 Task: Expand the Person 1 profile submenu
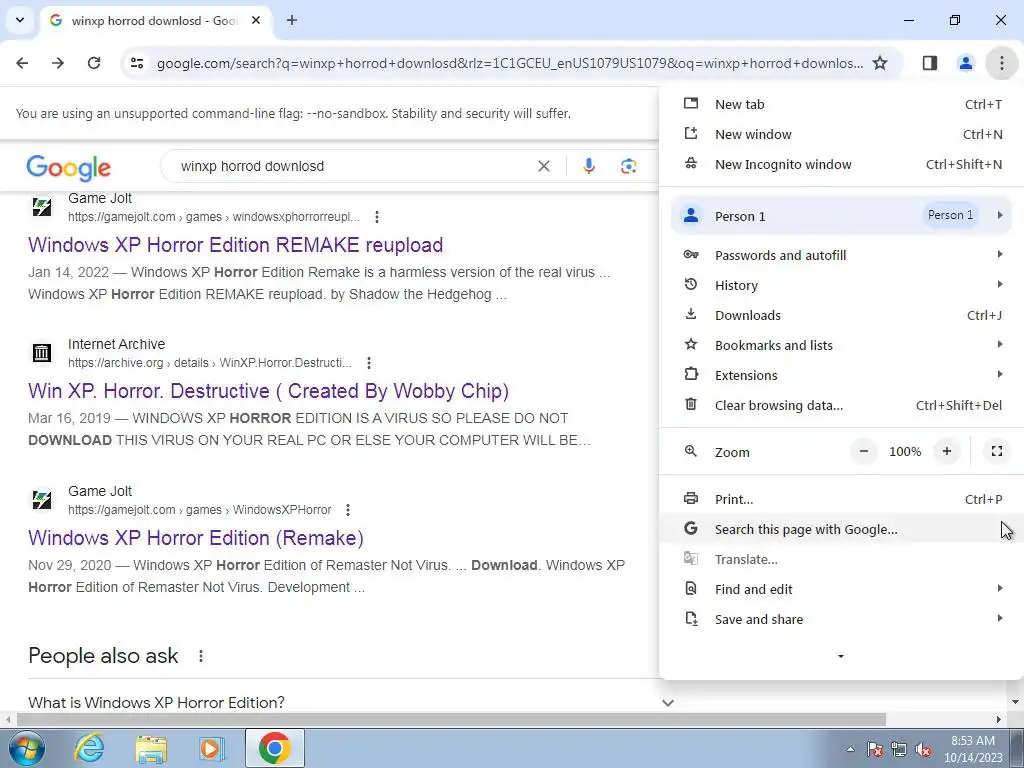(x=841, y=216)
